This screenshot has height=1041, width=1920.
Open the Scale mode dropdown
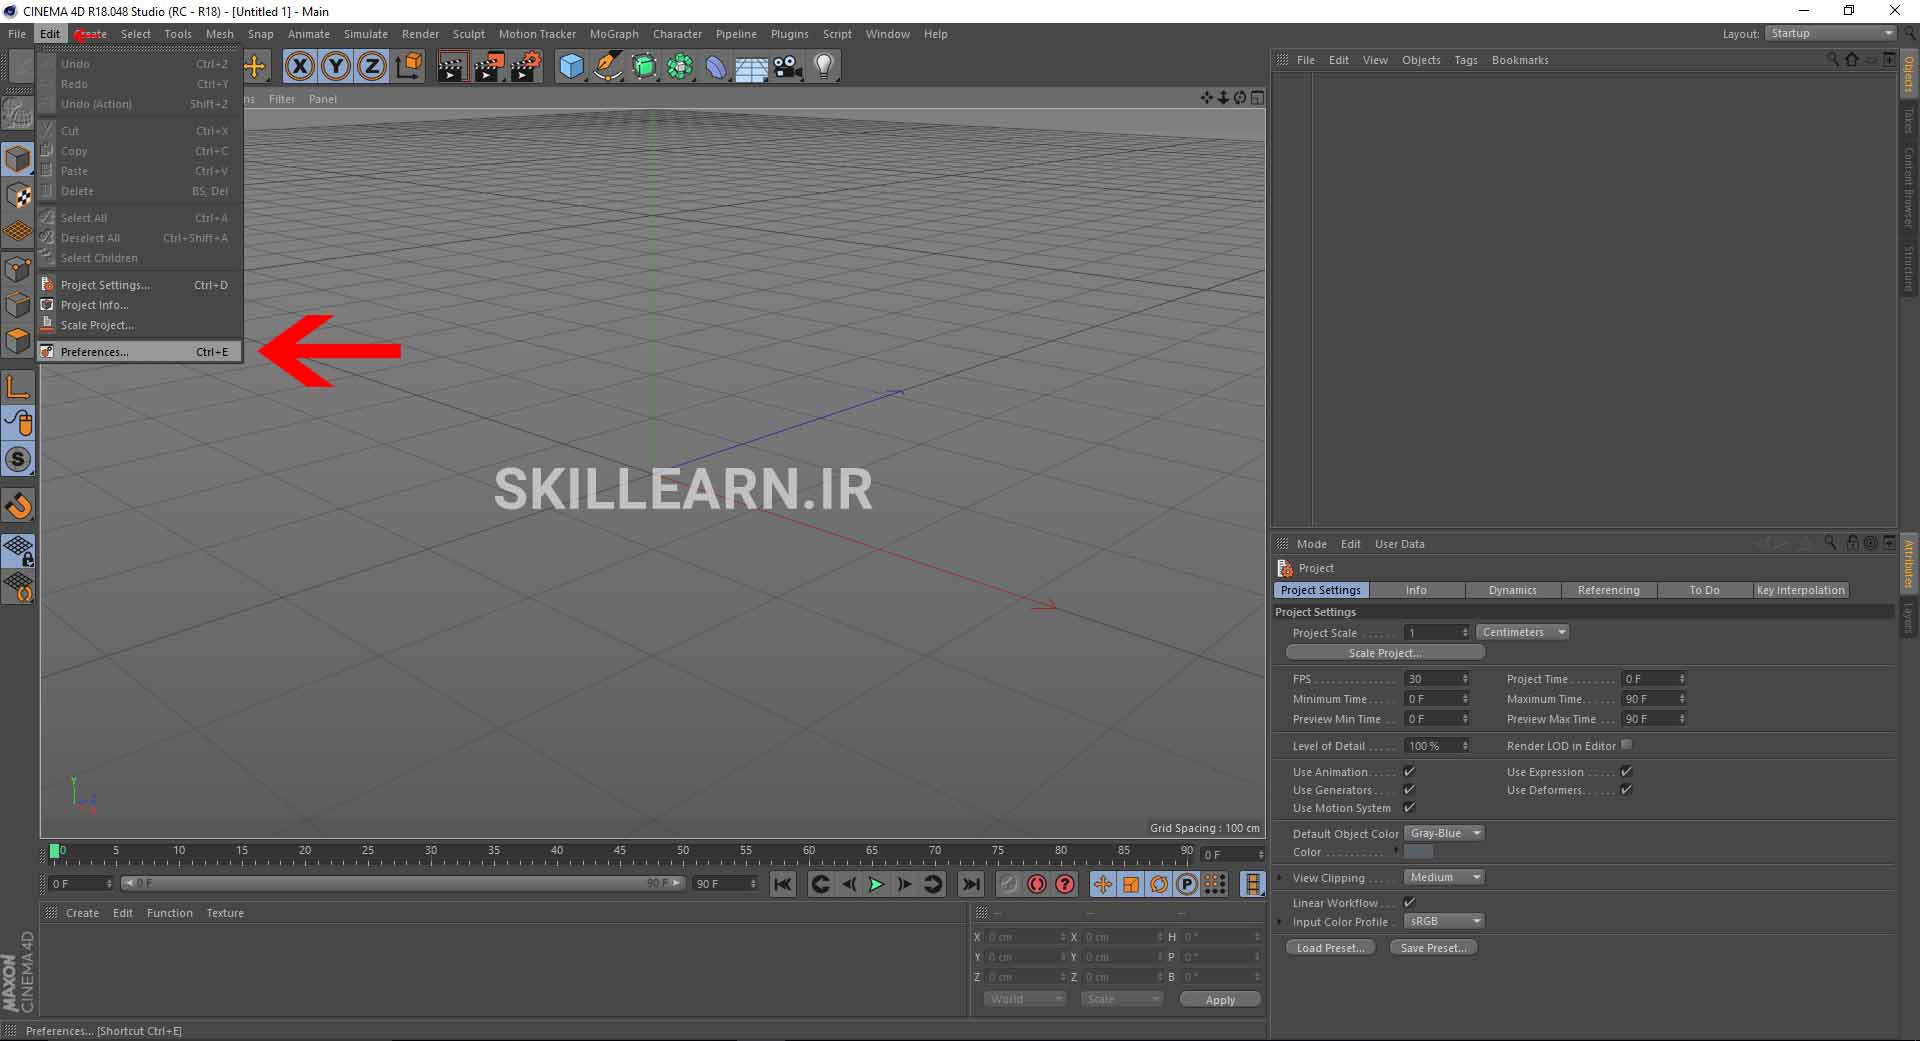point(1122,999)
